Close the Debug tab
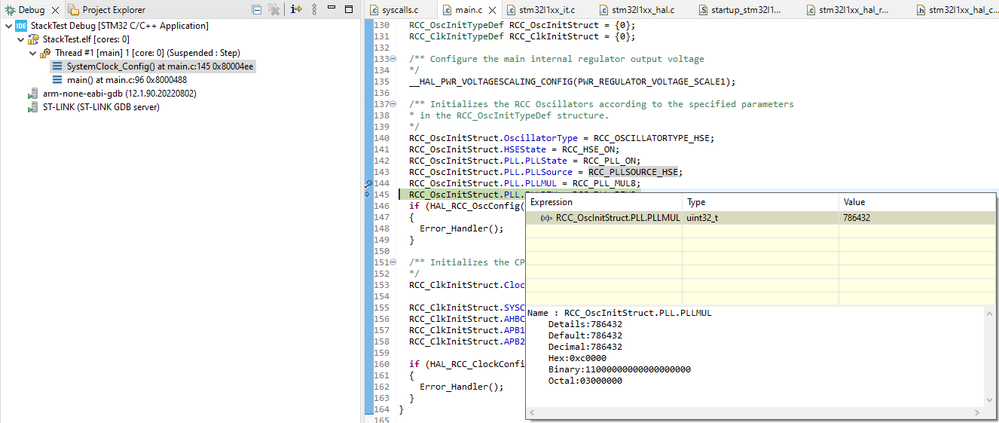 (54, 10)
